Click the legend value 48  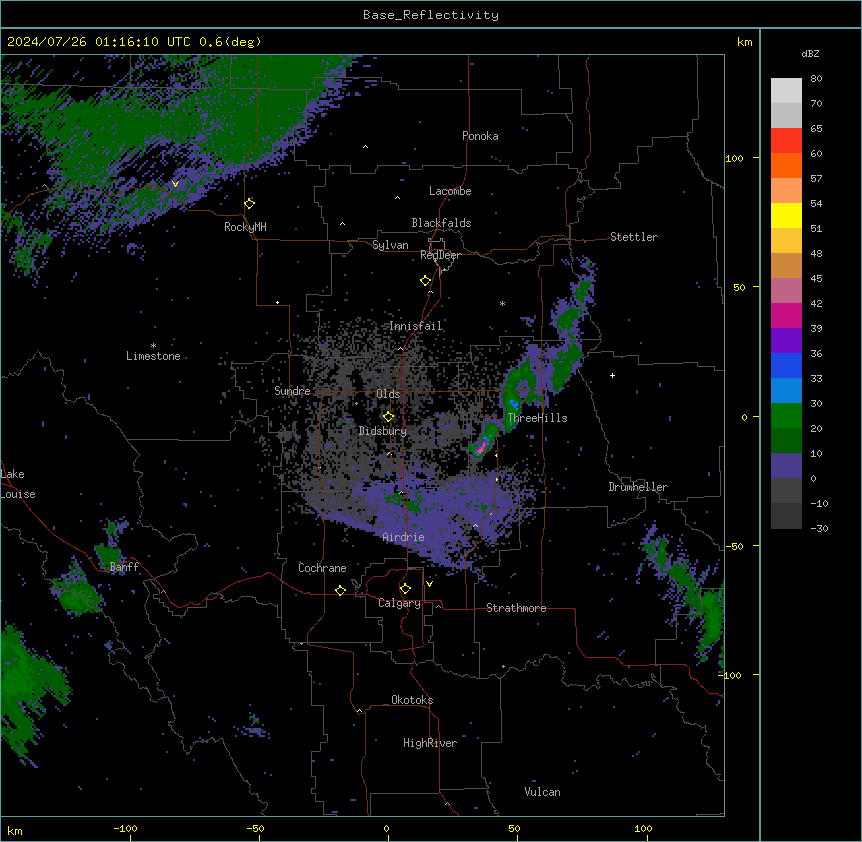(816, 253)
